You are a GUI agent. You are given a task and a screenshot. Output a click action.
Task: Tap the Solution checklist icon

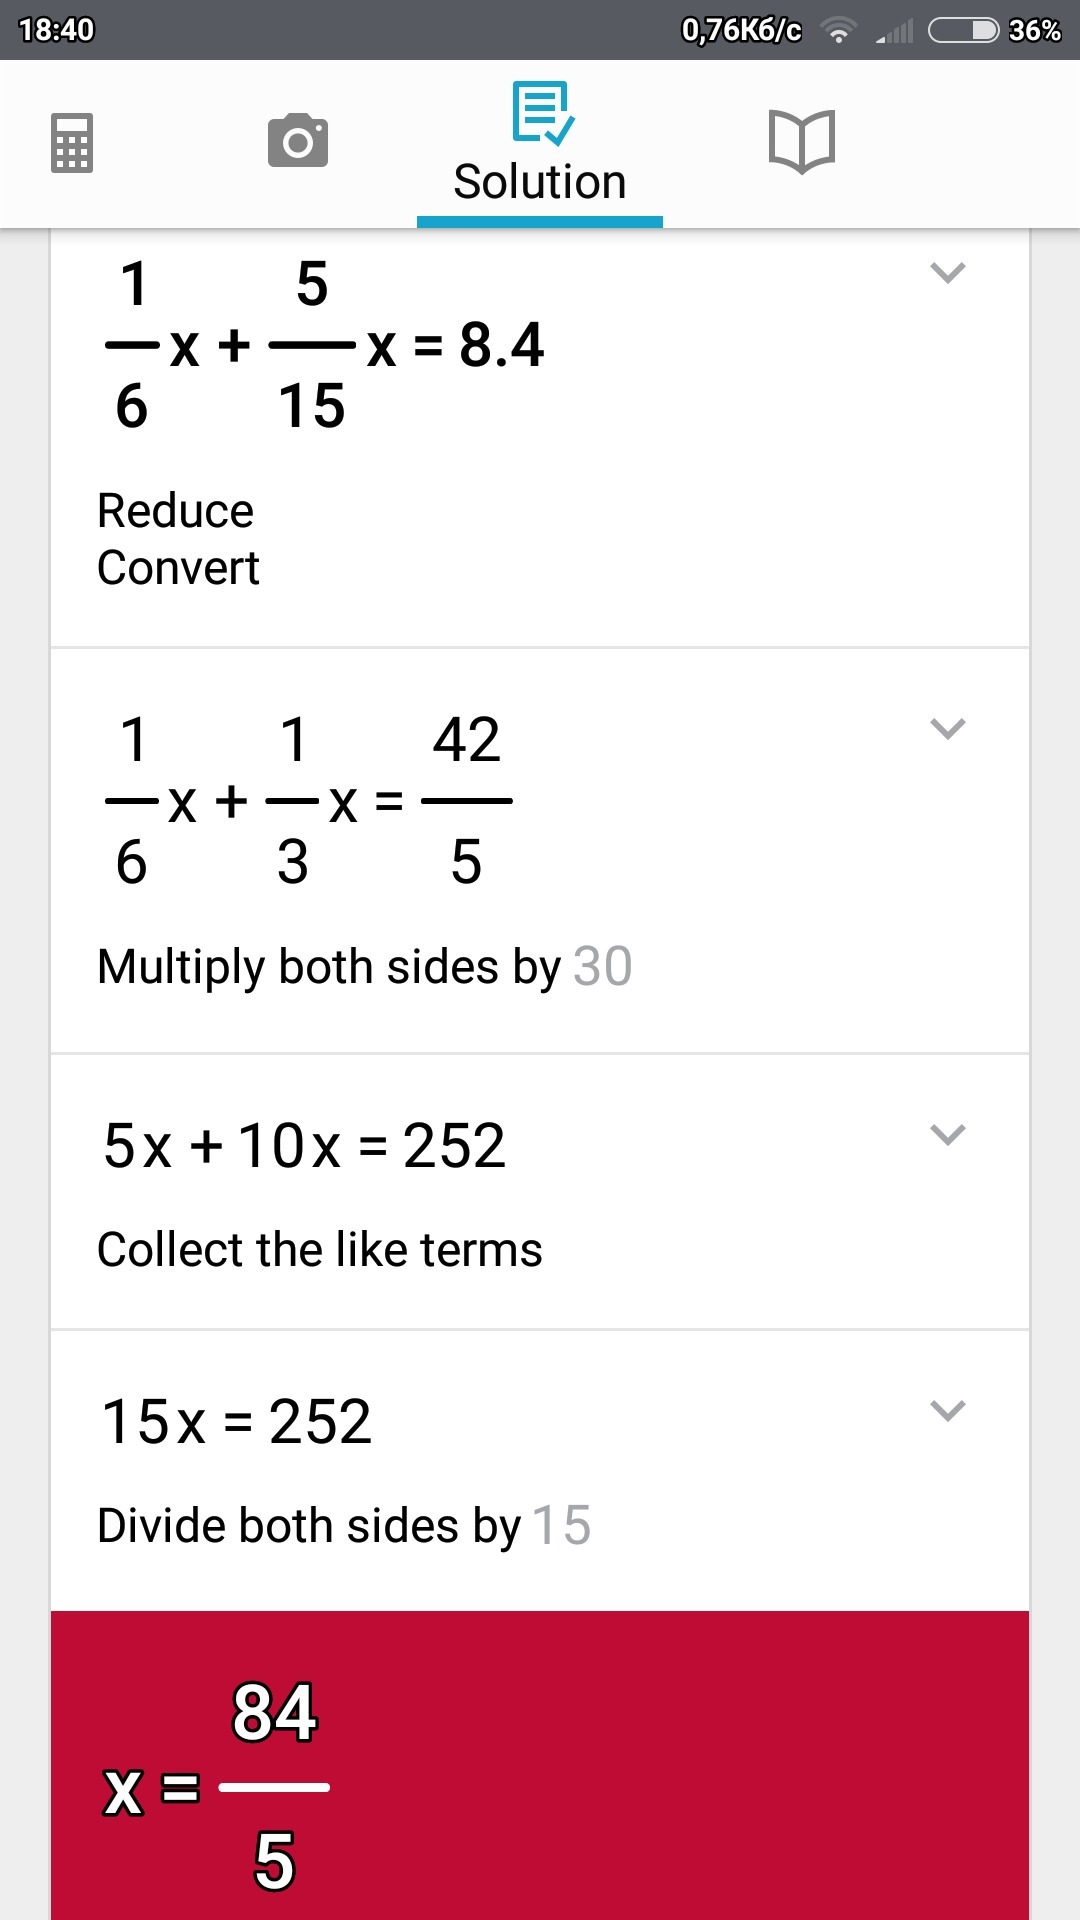(x=542, y=112)
